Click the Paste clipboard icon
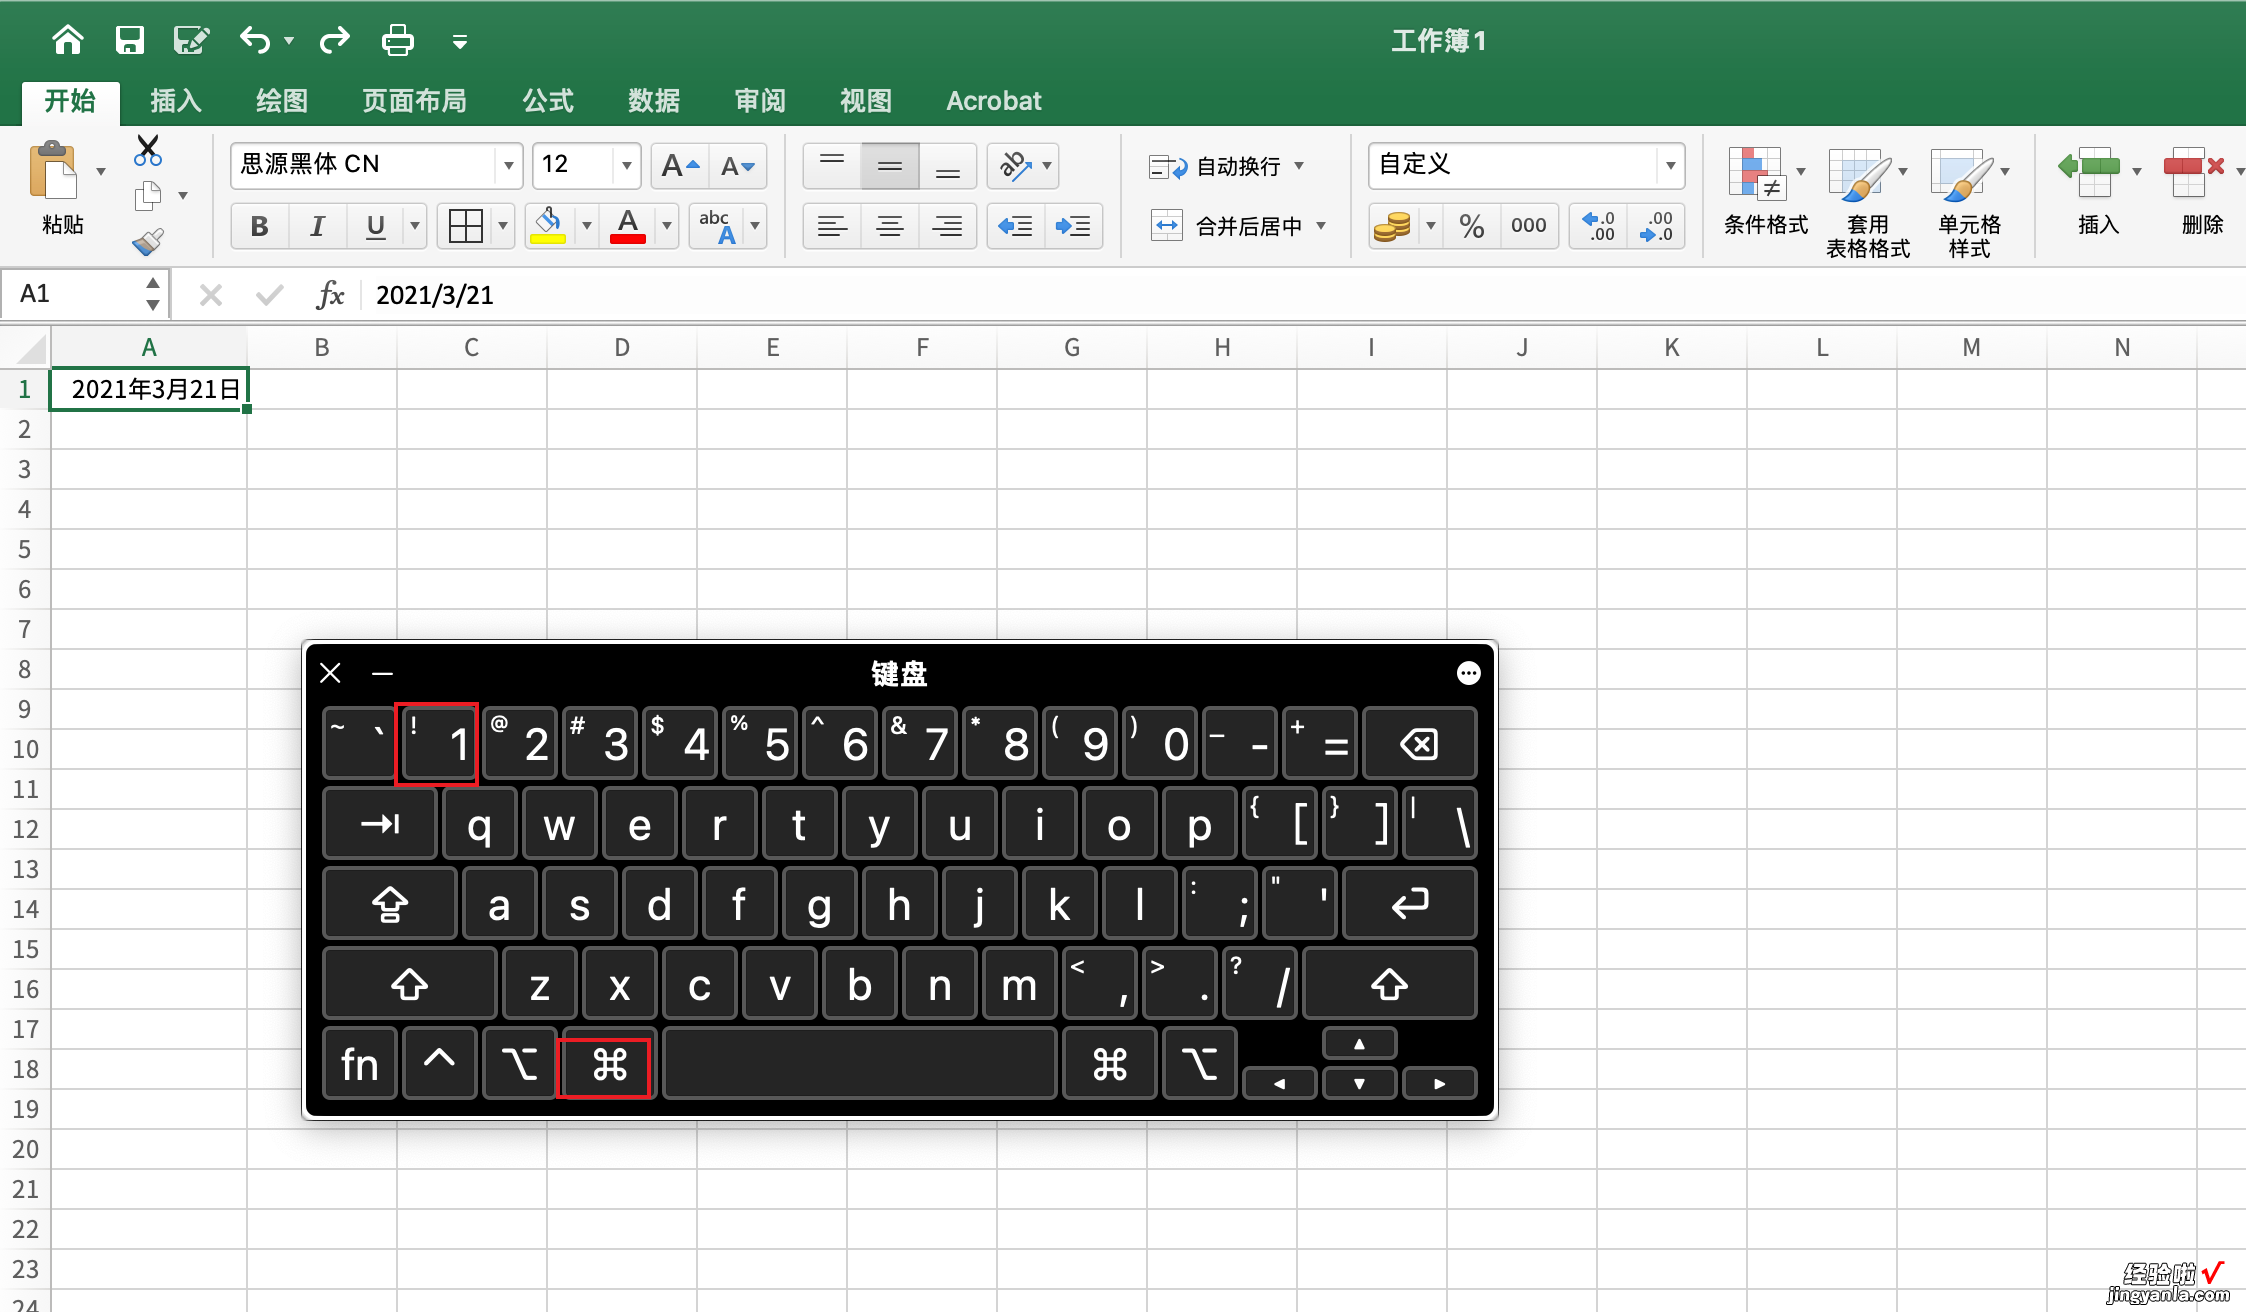Viewport: 2246px width, 1312px height. pyautogui.click(x=54, y=170)
